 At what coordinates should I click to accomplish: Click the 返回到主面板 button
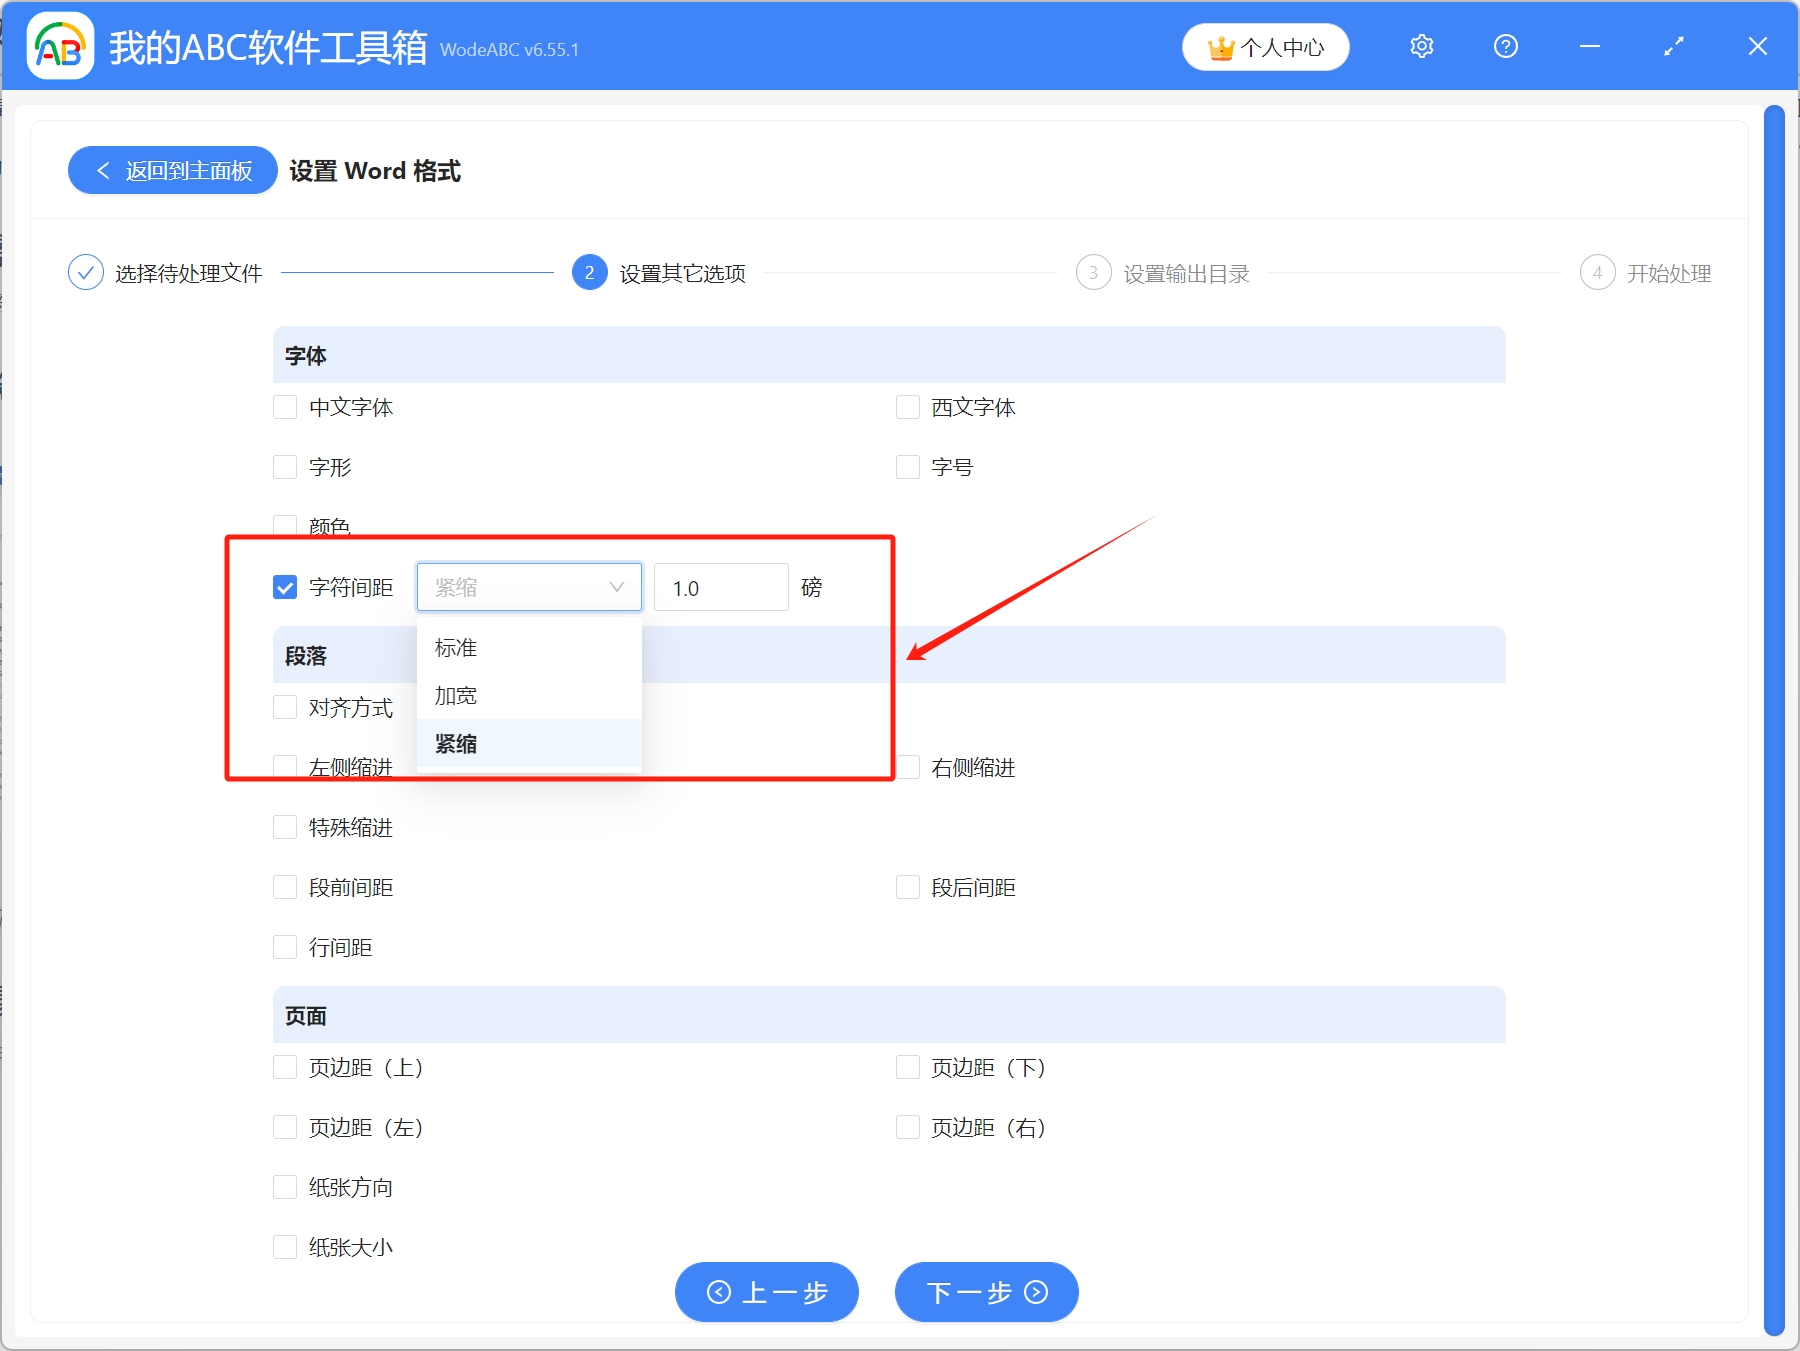(172, 170)
